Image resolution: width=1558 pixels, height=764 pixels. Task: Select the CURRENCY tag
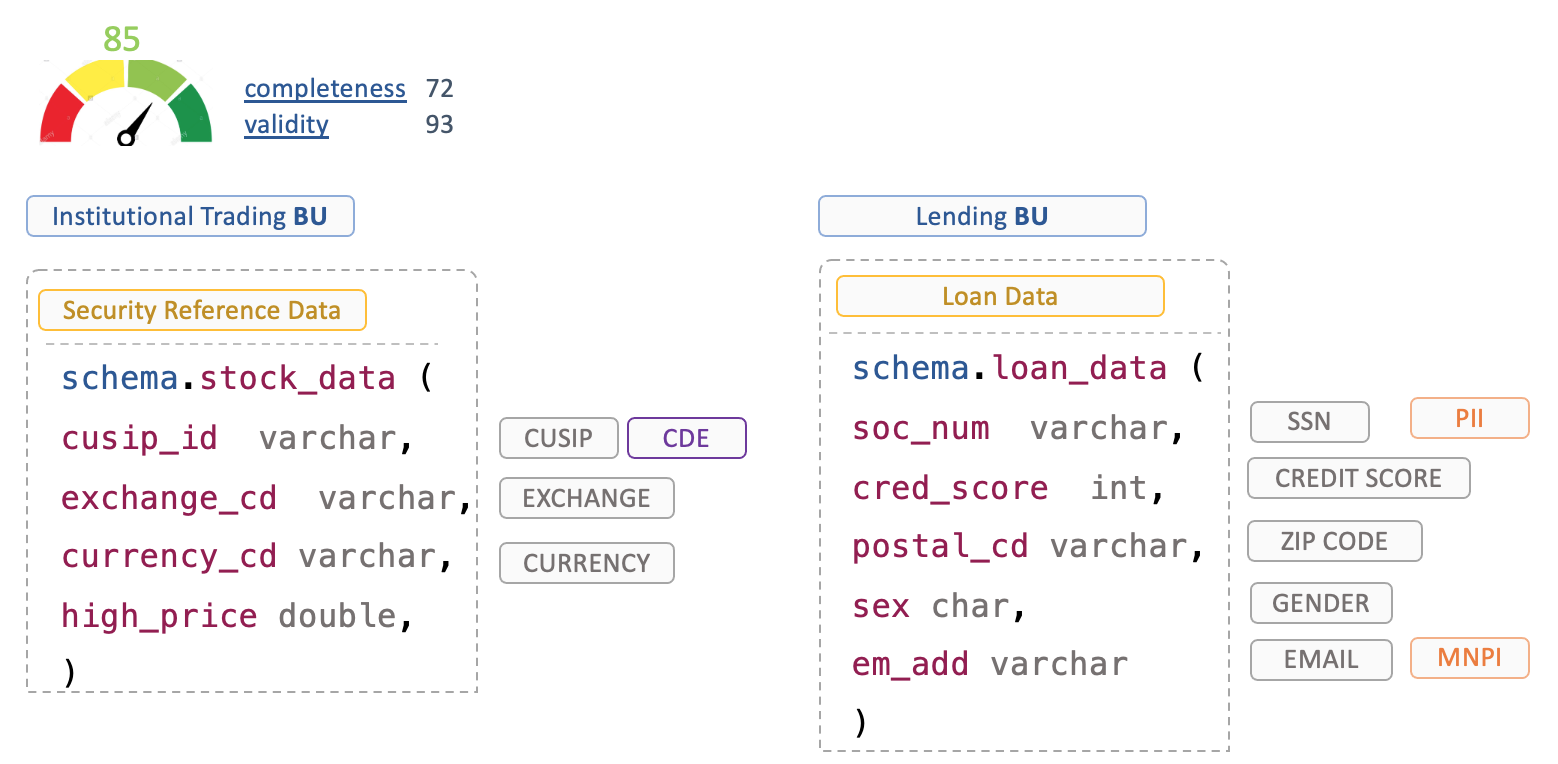(586, 563)
